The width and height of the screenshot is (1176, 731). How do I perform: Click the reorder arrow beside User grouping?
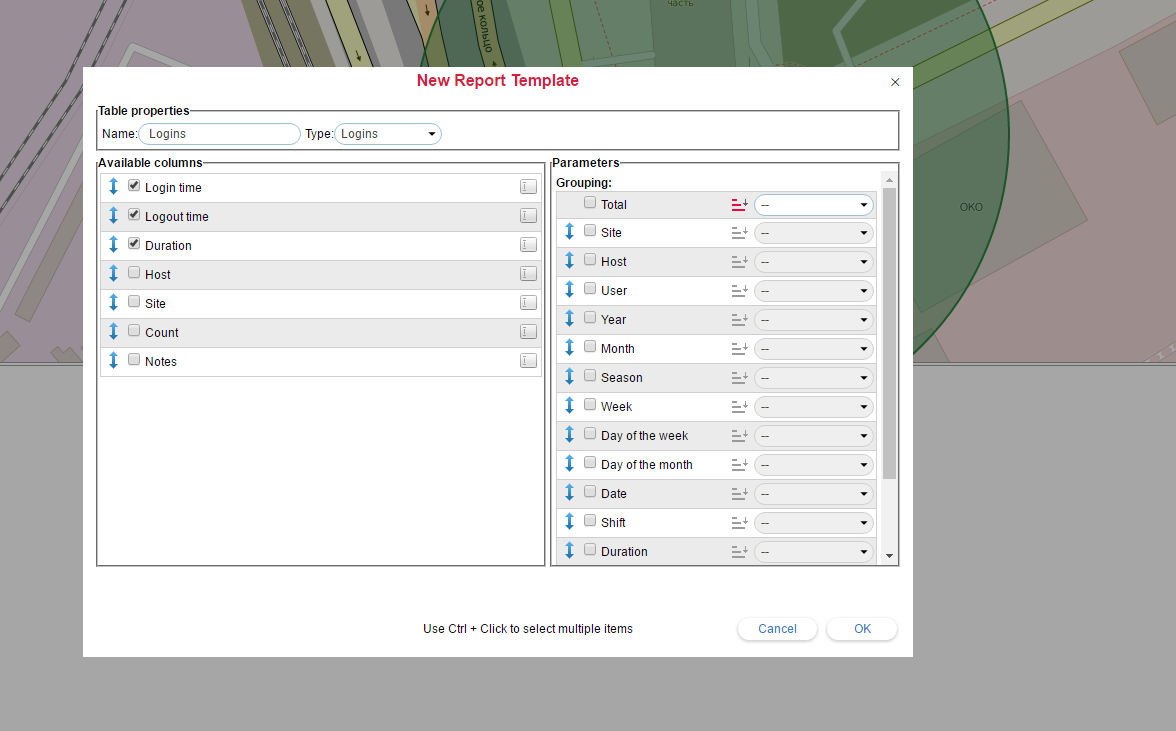569,290
